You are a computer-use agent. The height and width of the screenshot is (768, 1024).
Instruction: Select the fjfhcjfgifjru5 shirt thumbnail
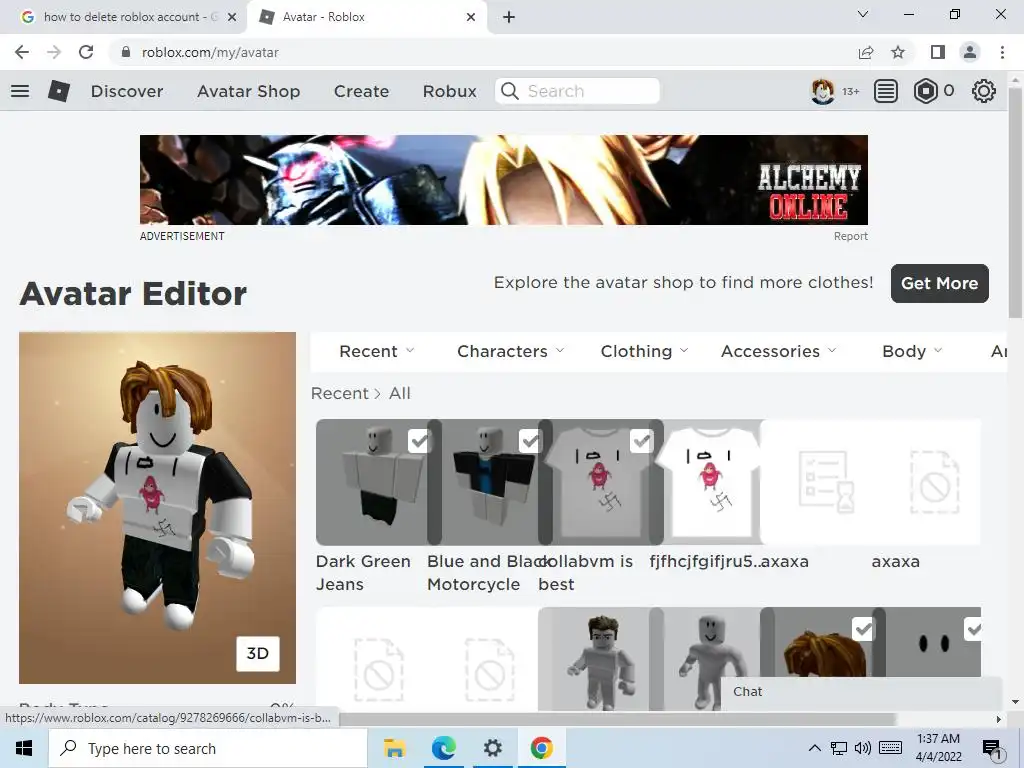click(x=711, y=482)
